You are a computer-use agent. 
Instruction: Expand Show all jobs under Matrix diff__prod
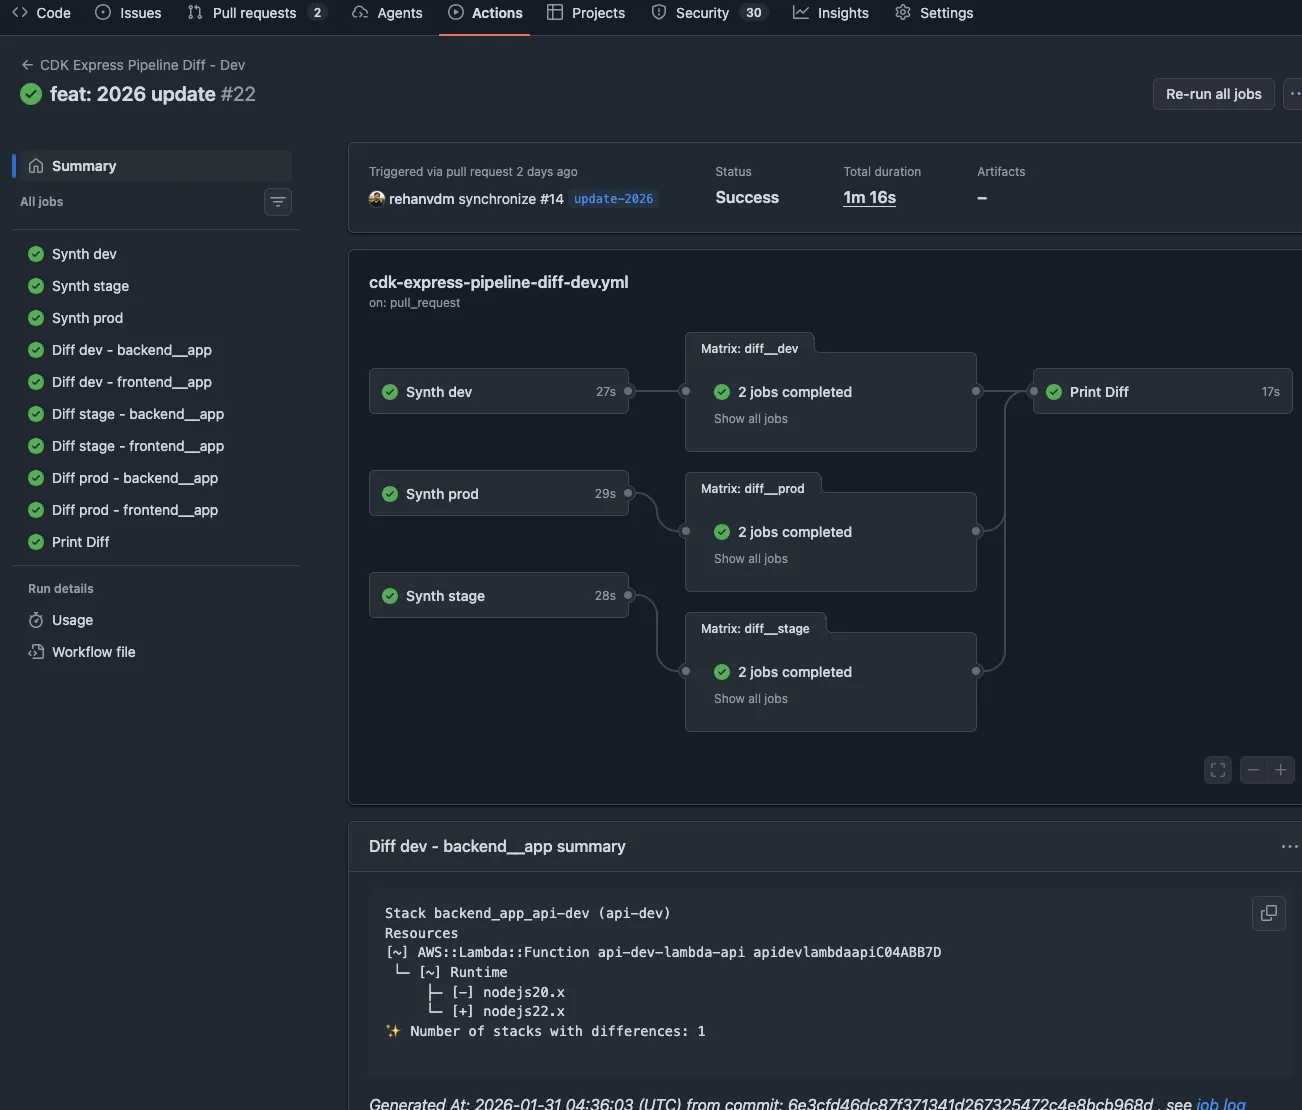(x=750, y=558)
